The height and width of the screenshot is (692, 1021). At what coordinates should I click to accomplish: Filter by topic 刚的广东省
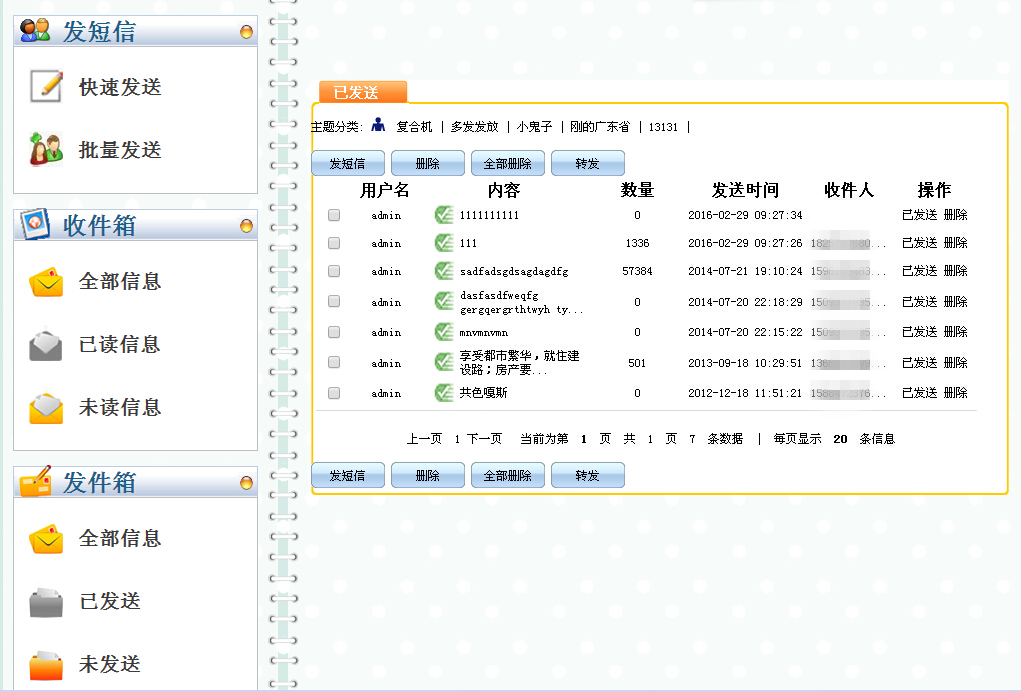point(600,127)
